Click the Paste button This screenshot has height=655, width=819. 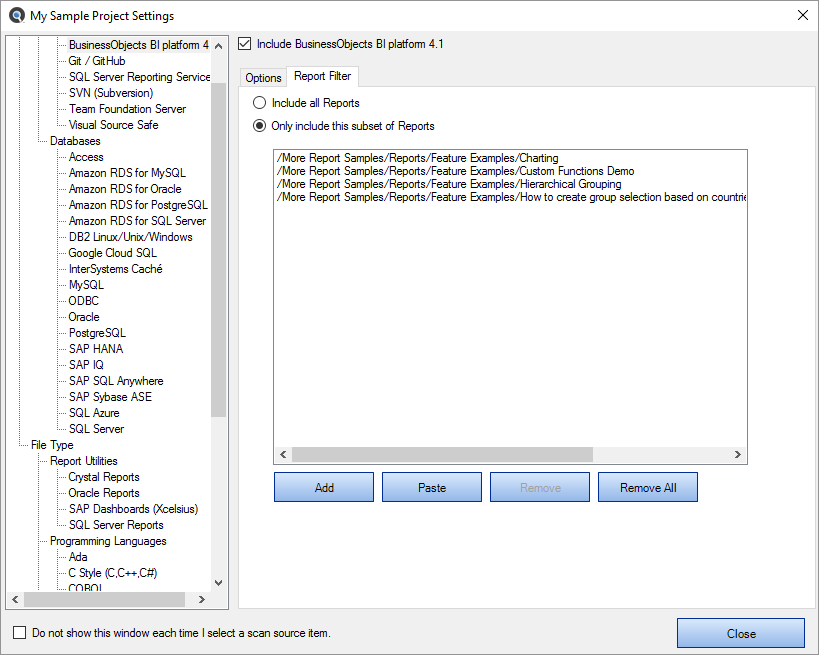click(x=432, y=487)
